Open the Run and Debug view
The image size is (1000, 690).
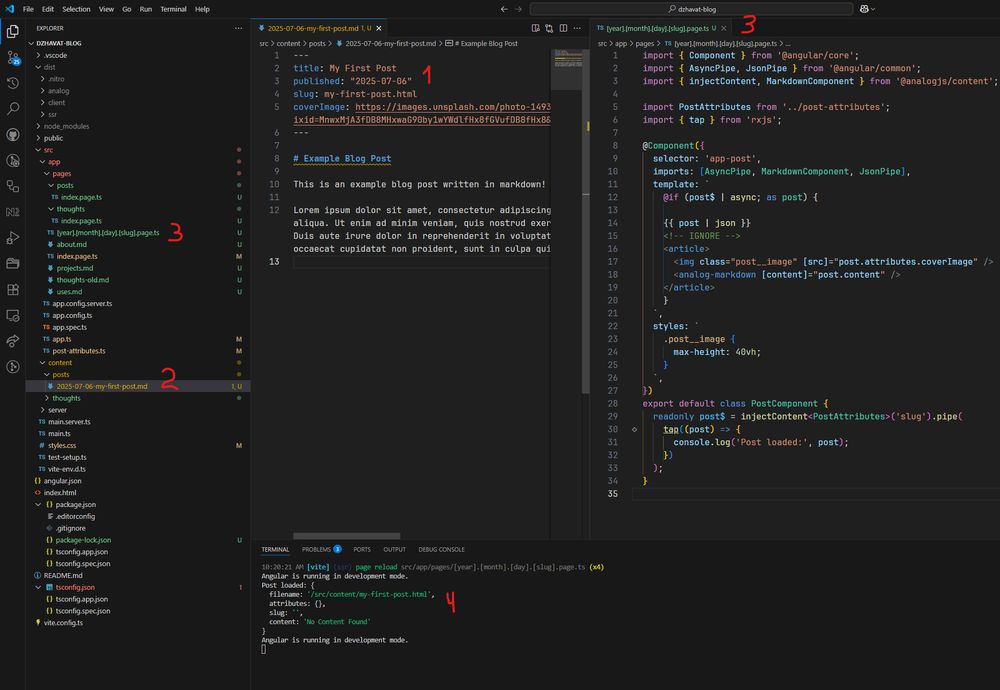point(13,238)
